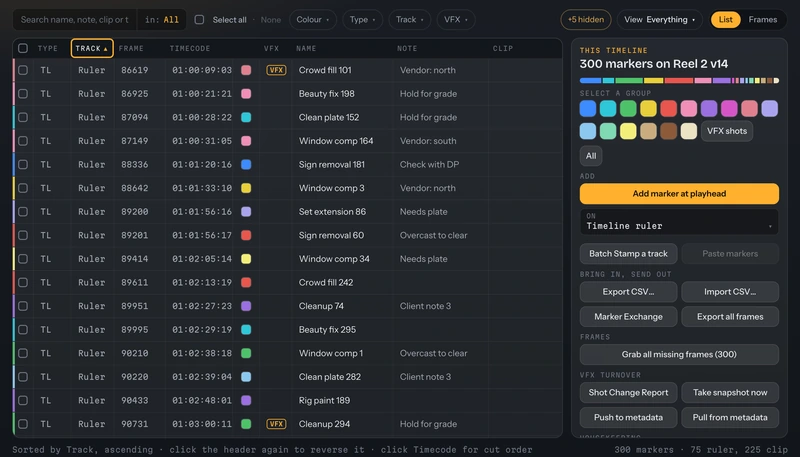Tick the checkbox for Crowd fill 101

(x=23, y=70)
